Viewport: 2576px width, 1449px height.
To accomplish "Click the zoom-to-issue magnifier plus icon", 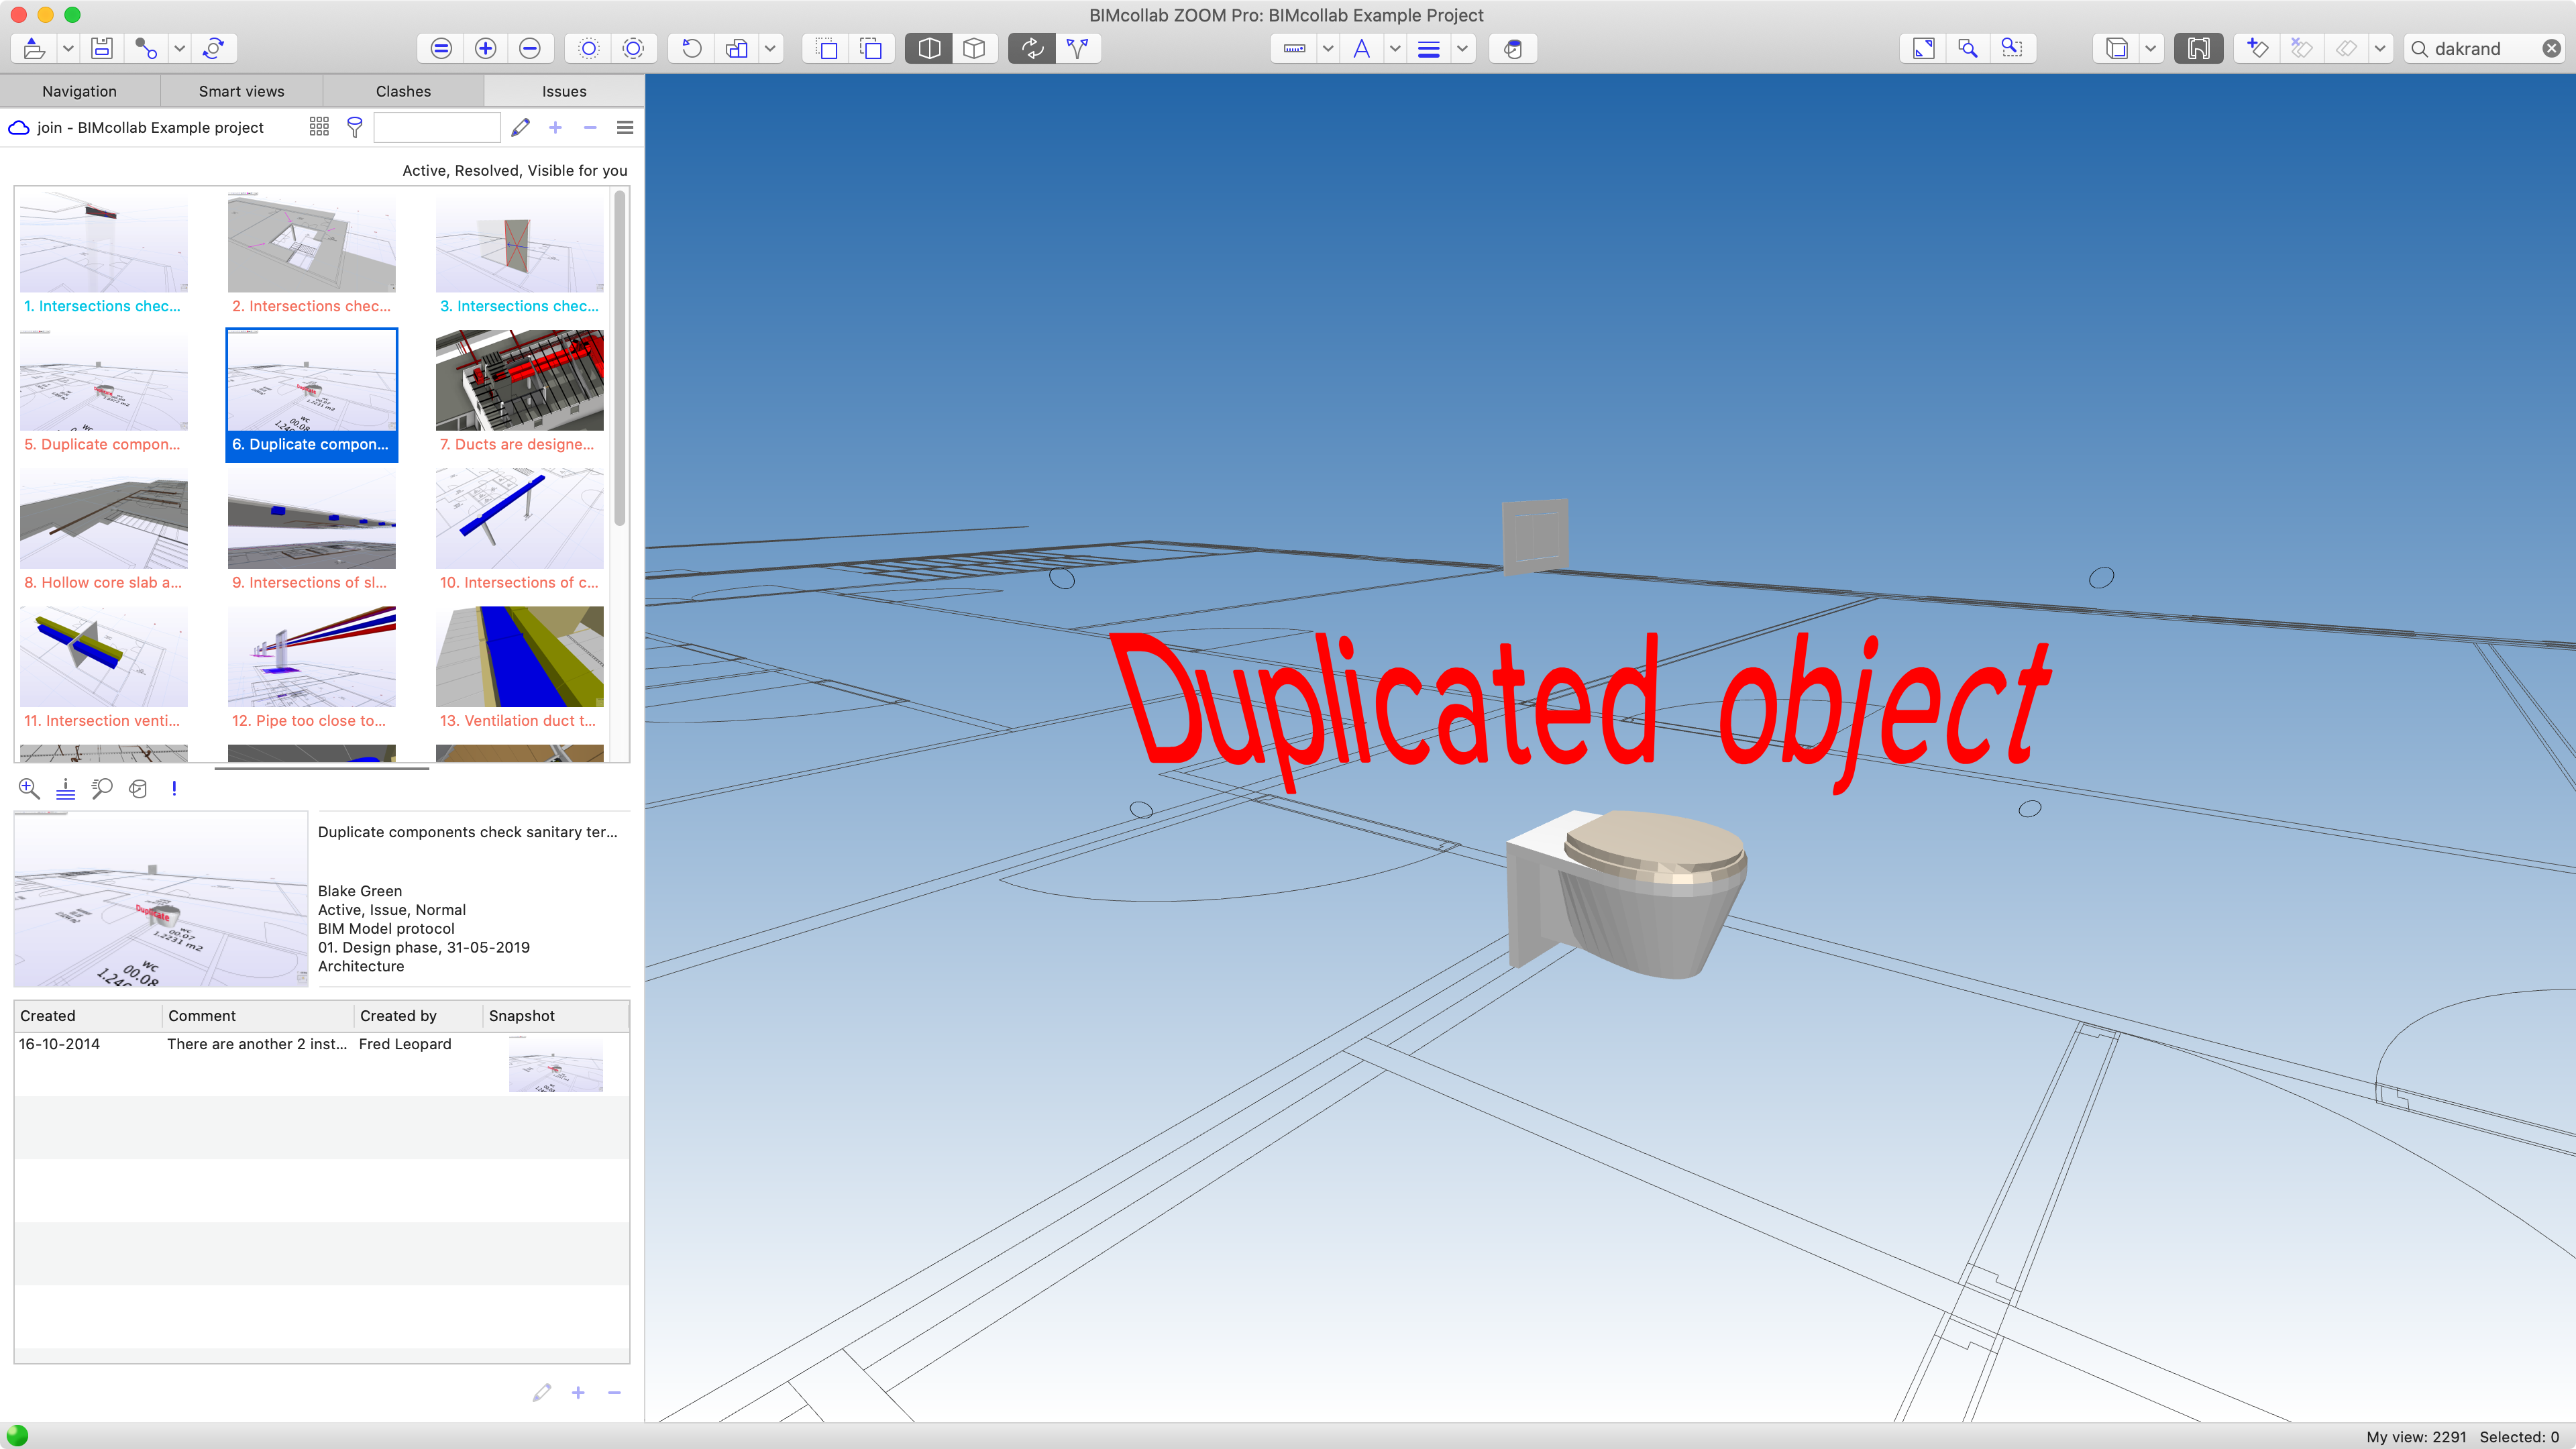I will [29, 789].
